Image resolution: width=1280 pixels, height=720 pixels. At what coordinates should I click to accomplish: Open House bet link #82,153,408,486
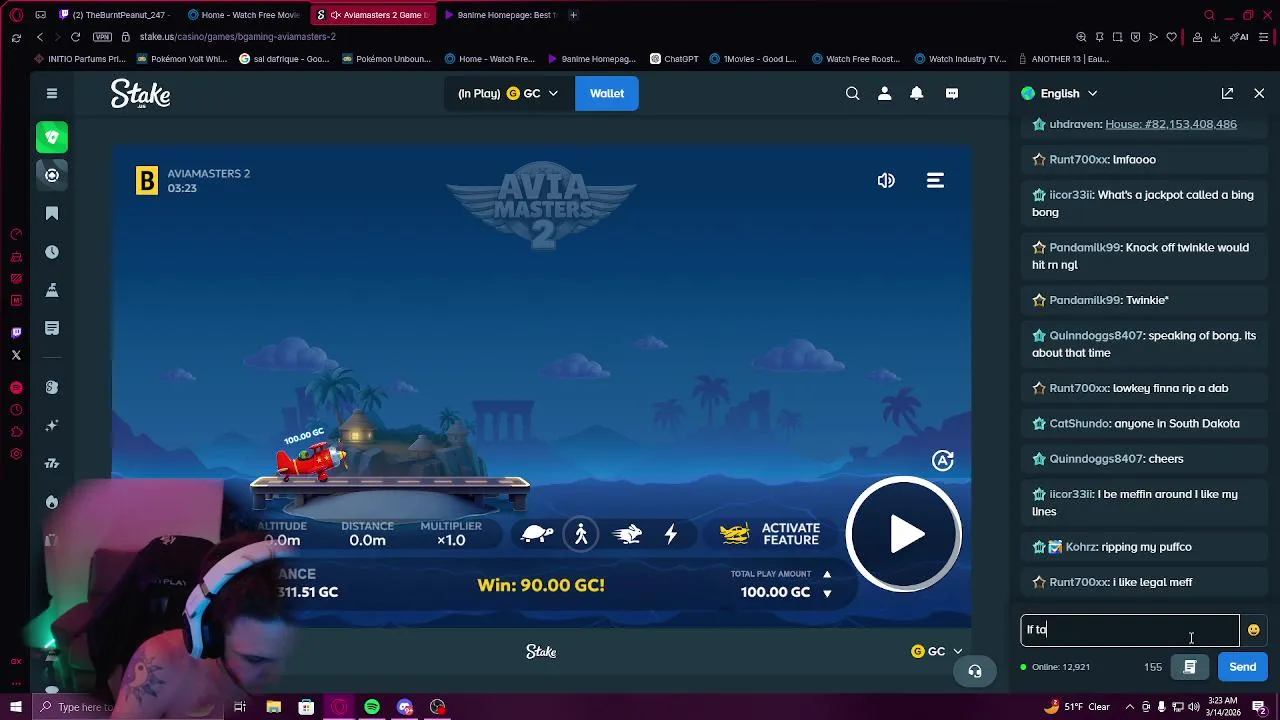[x=1171, y=124]
